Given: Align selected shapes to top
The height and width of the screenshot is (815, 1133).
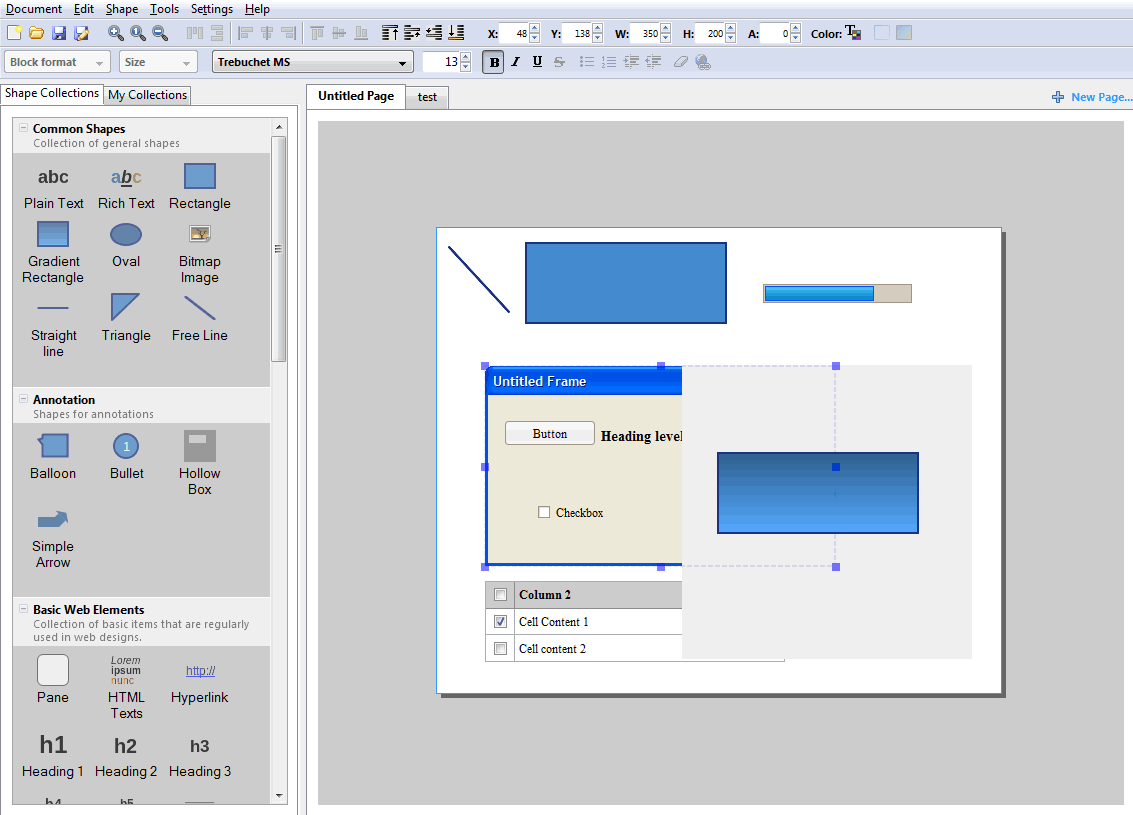Looking at the screenshot, I should coord(317,33).
